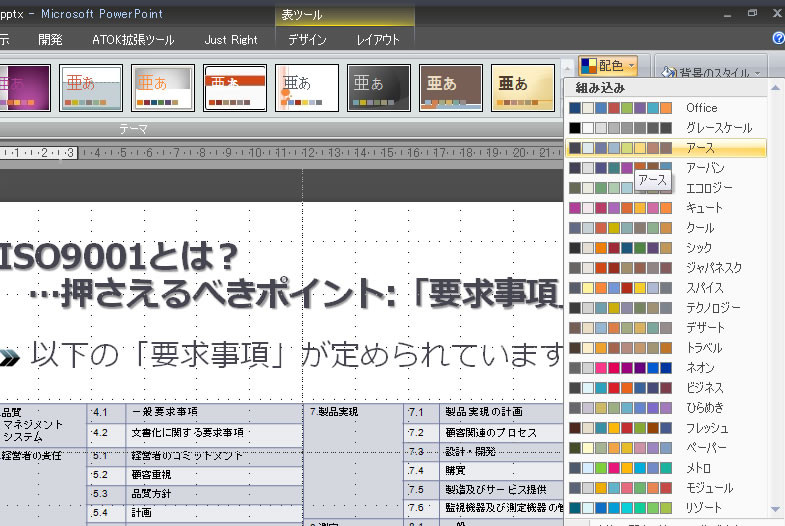This screenshot has width=785, height=526.
Task: Apply the モジュール color scheme
Action: coord(666,488)
